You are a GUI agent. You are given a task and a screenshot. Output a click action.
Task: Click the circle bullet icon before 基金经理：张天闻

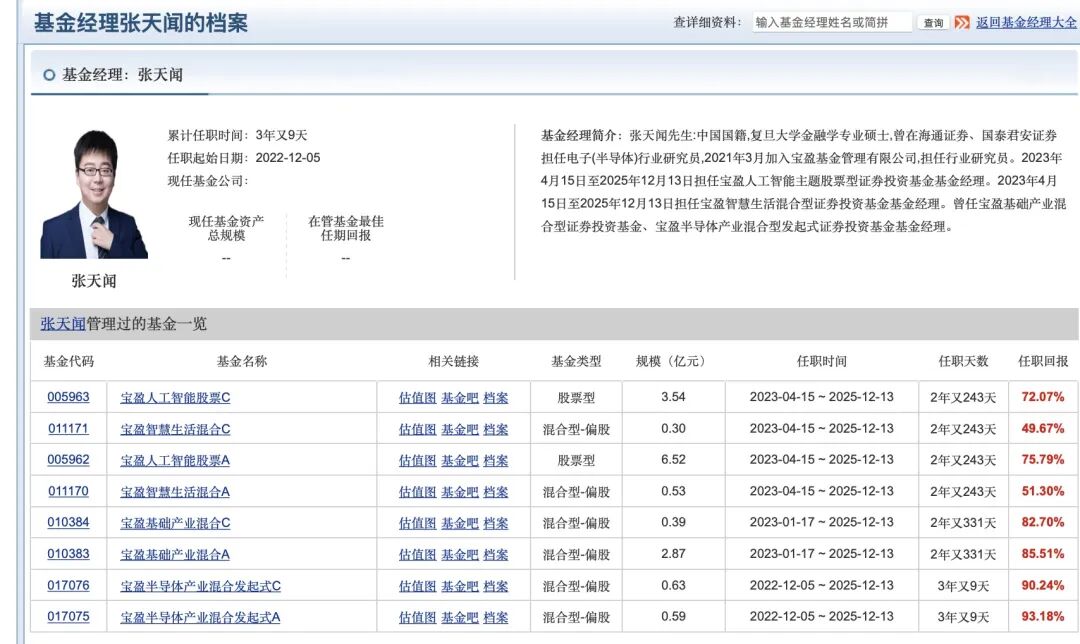click(49, 75)
